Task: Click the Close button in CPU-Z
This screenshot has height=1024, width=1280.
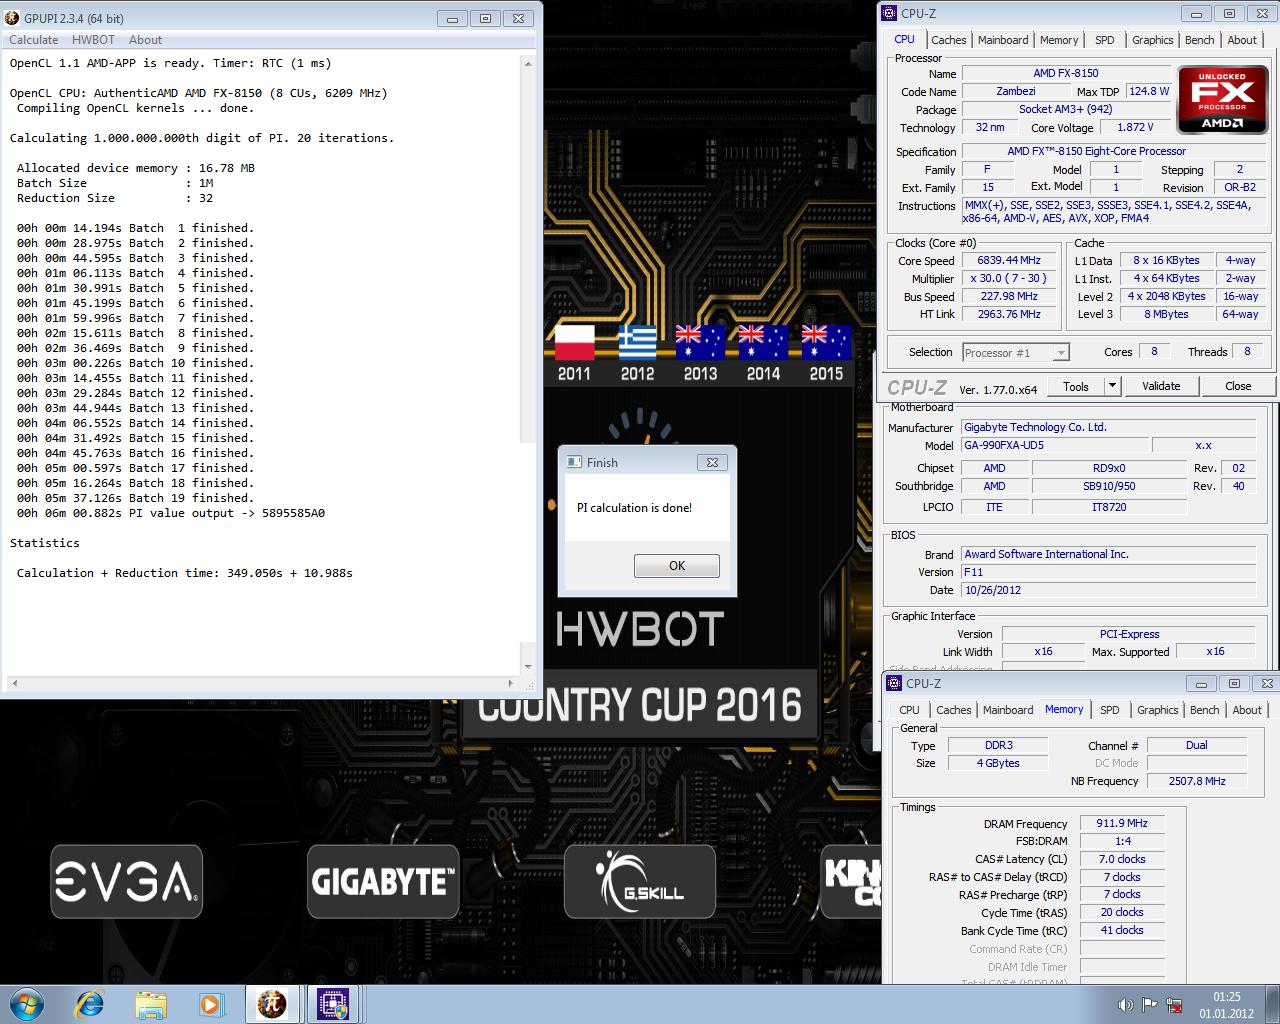Action: pos(1238,386)
